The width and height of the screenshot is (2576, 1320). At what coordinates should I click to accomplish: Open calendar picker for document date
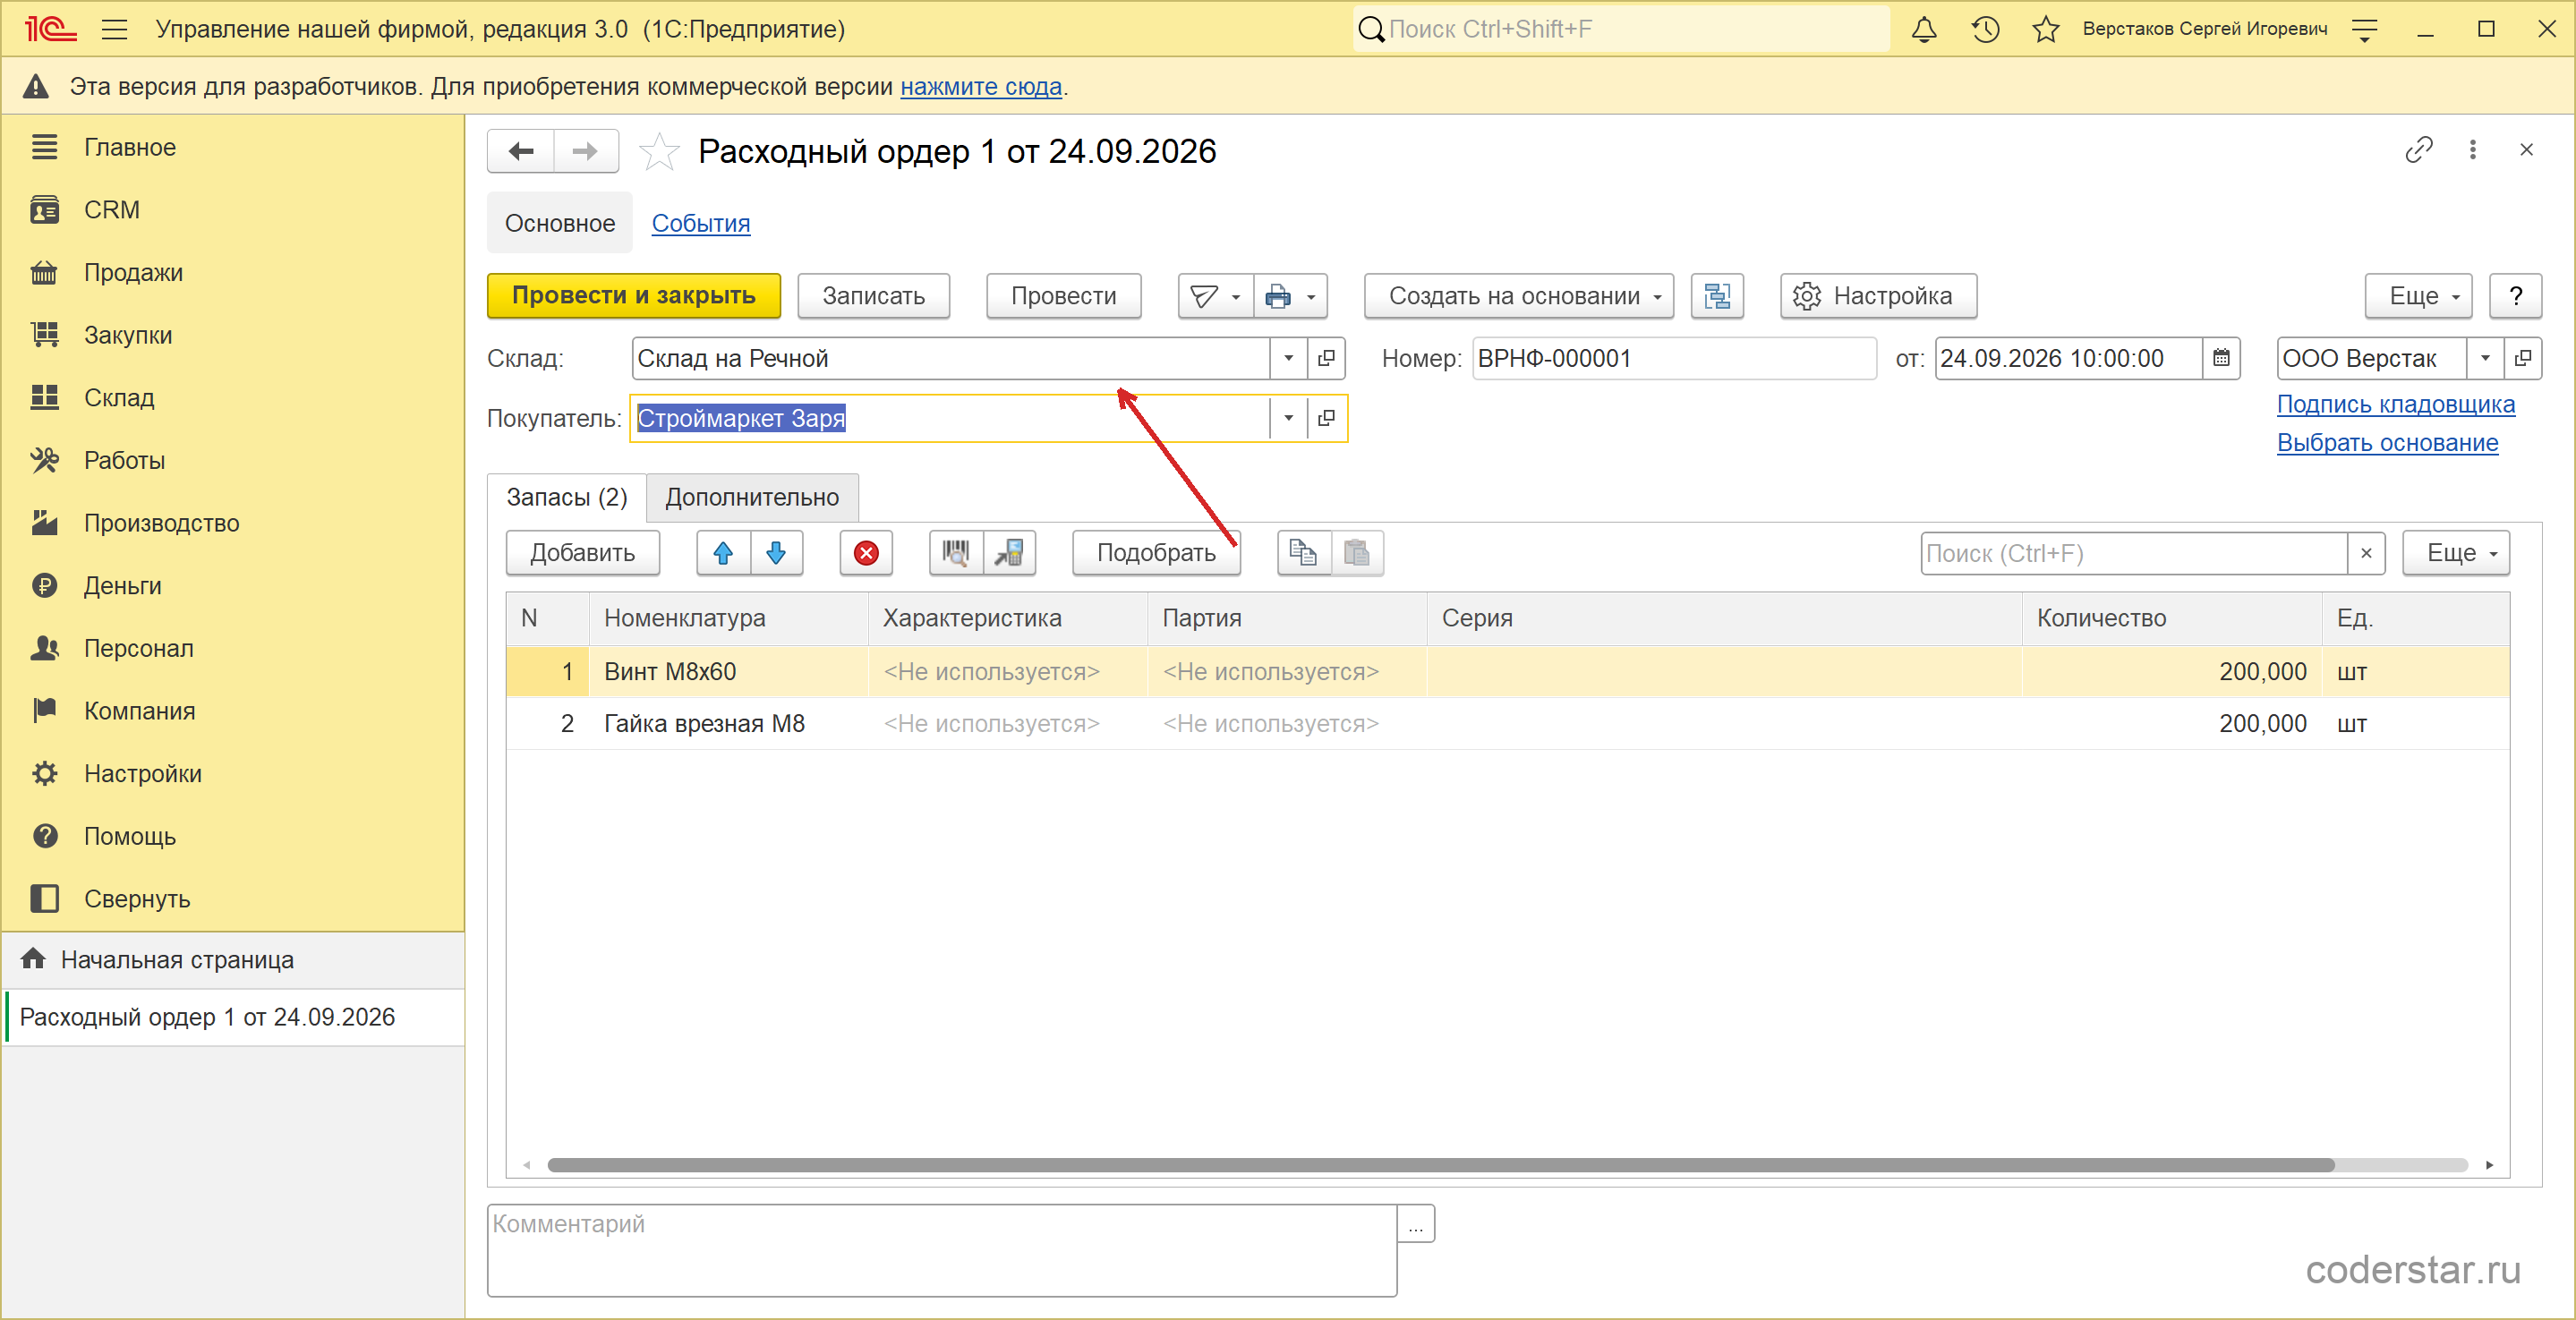2221,358
